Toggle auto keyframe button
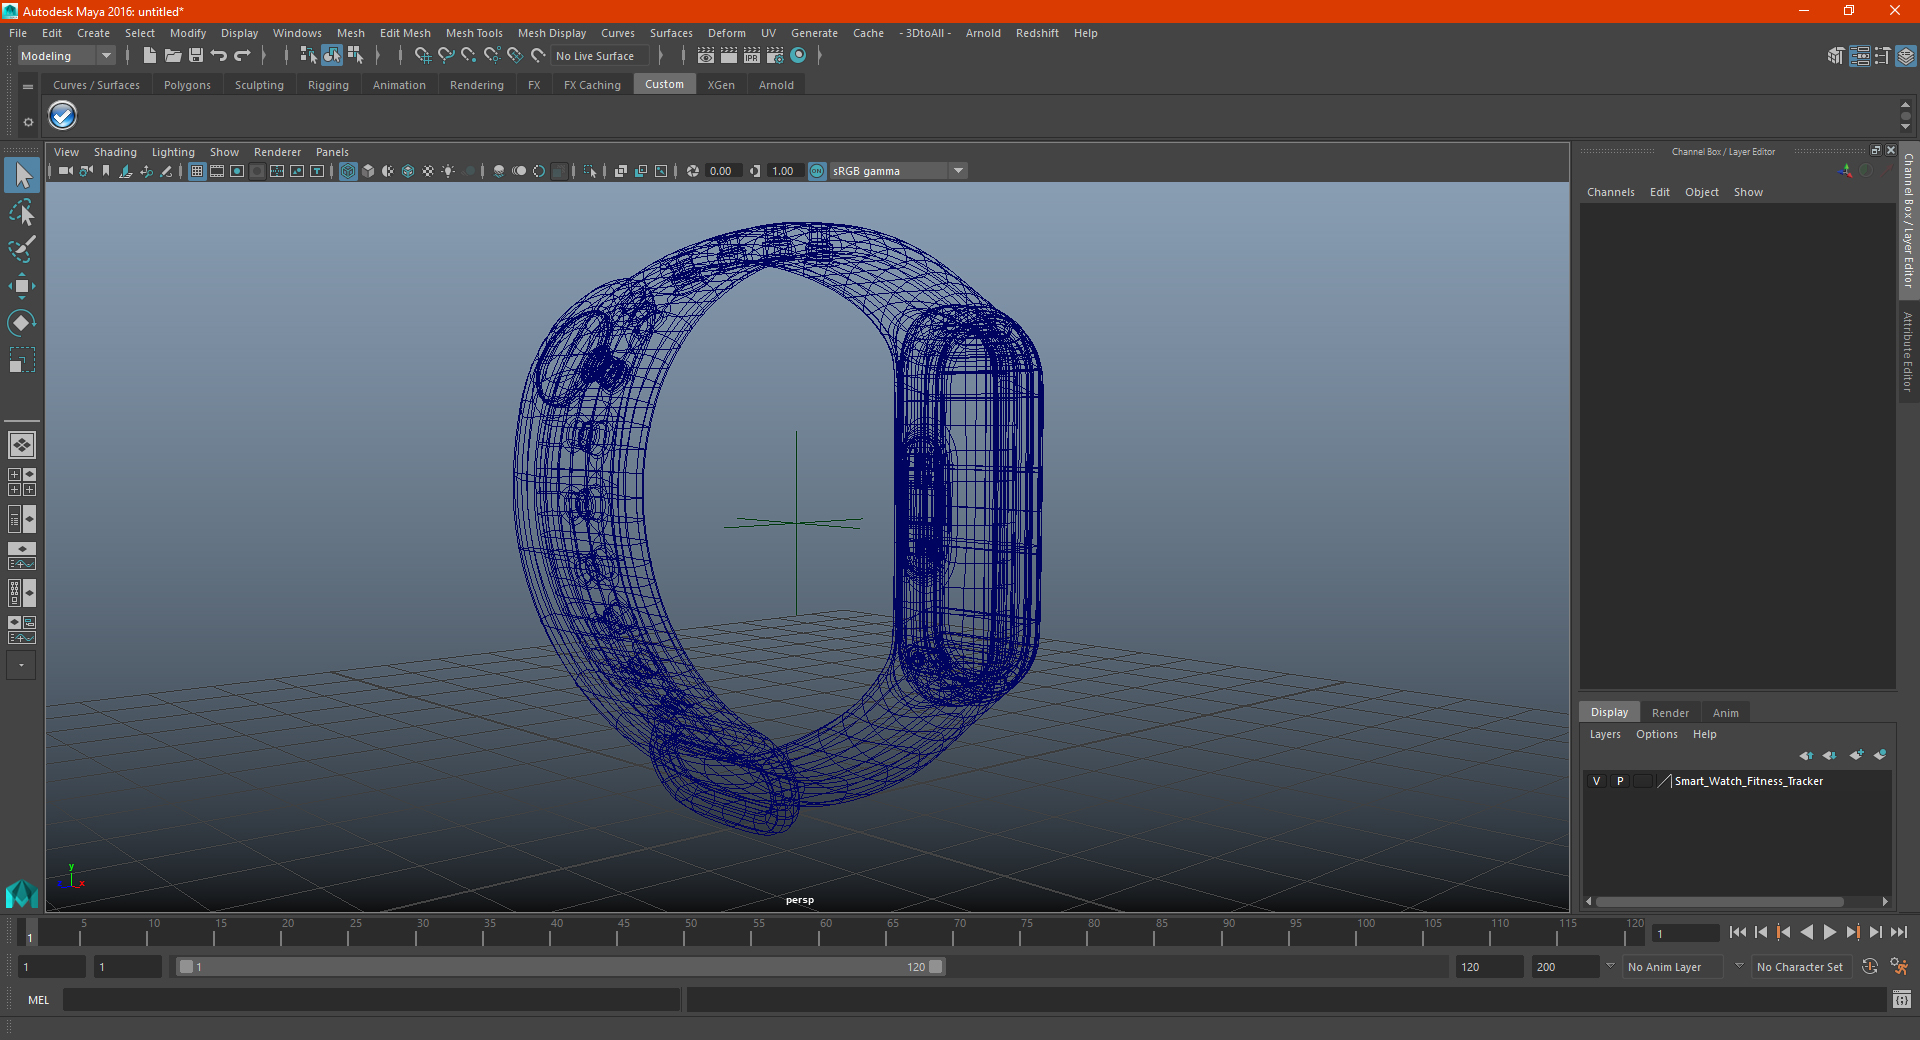1920x1040 pixels. point(1870,967)
